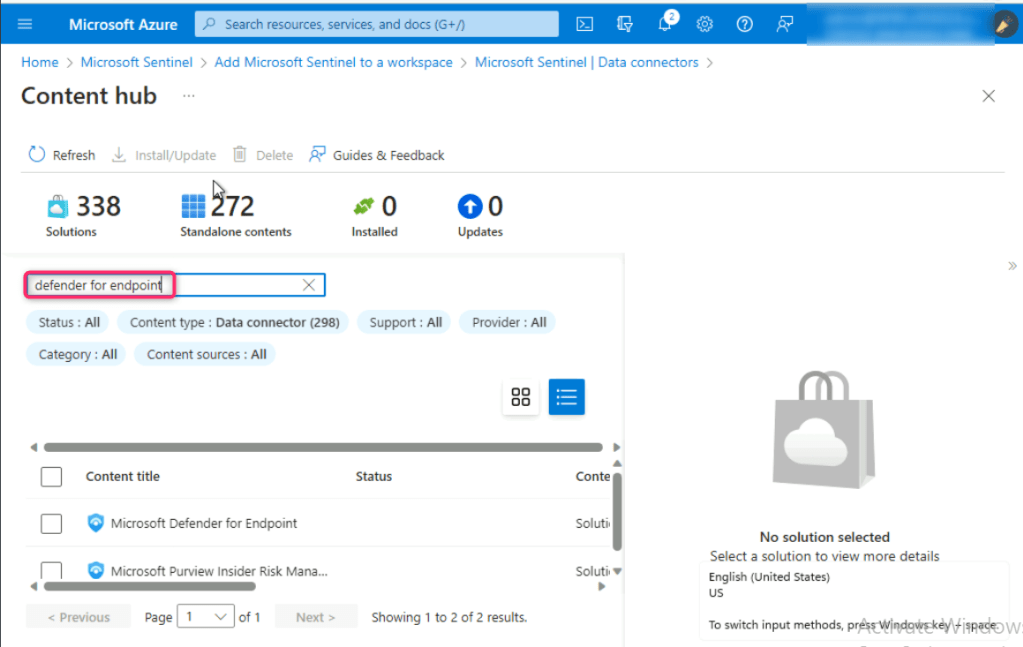Open the notifications bell
Image resolution: width=1023 pixels, height=647 pixels.
pos(665,24)
